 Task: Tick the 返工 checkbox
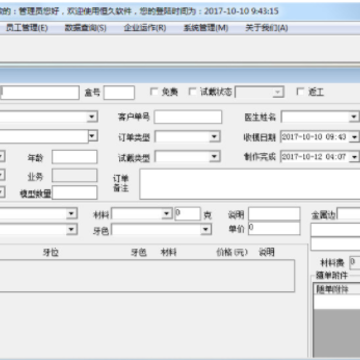[300, 92]
